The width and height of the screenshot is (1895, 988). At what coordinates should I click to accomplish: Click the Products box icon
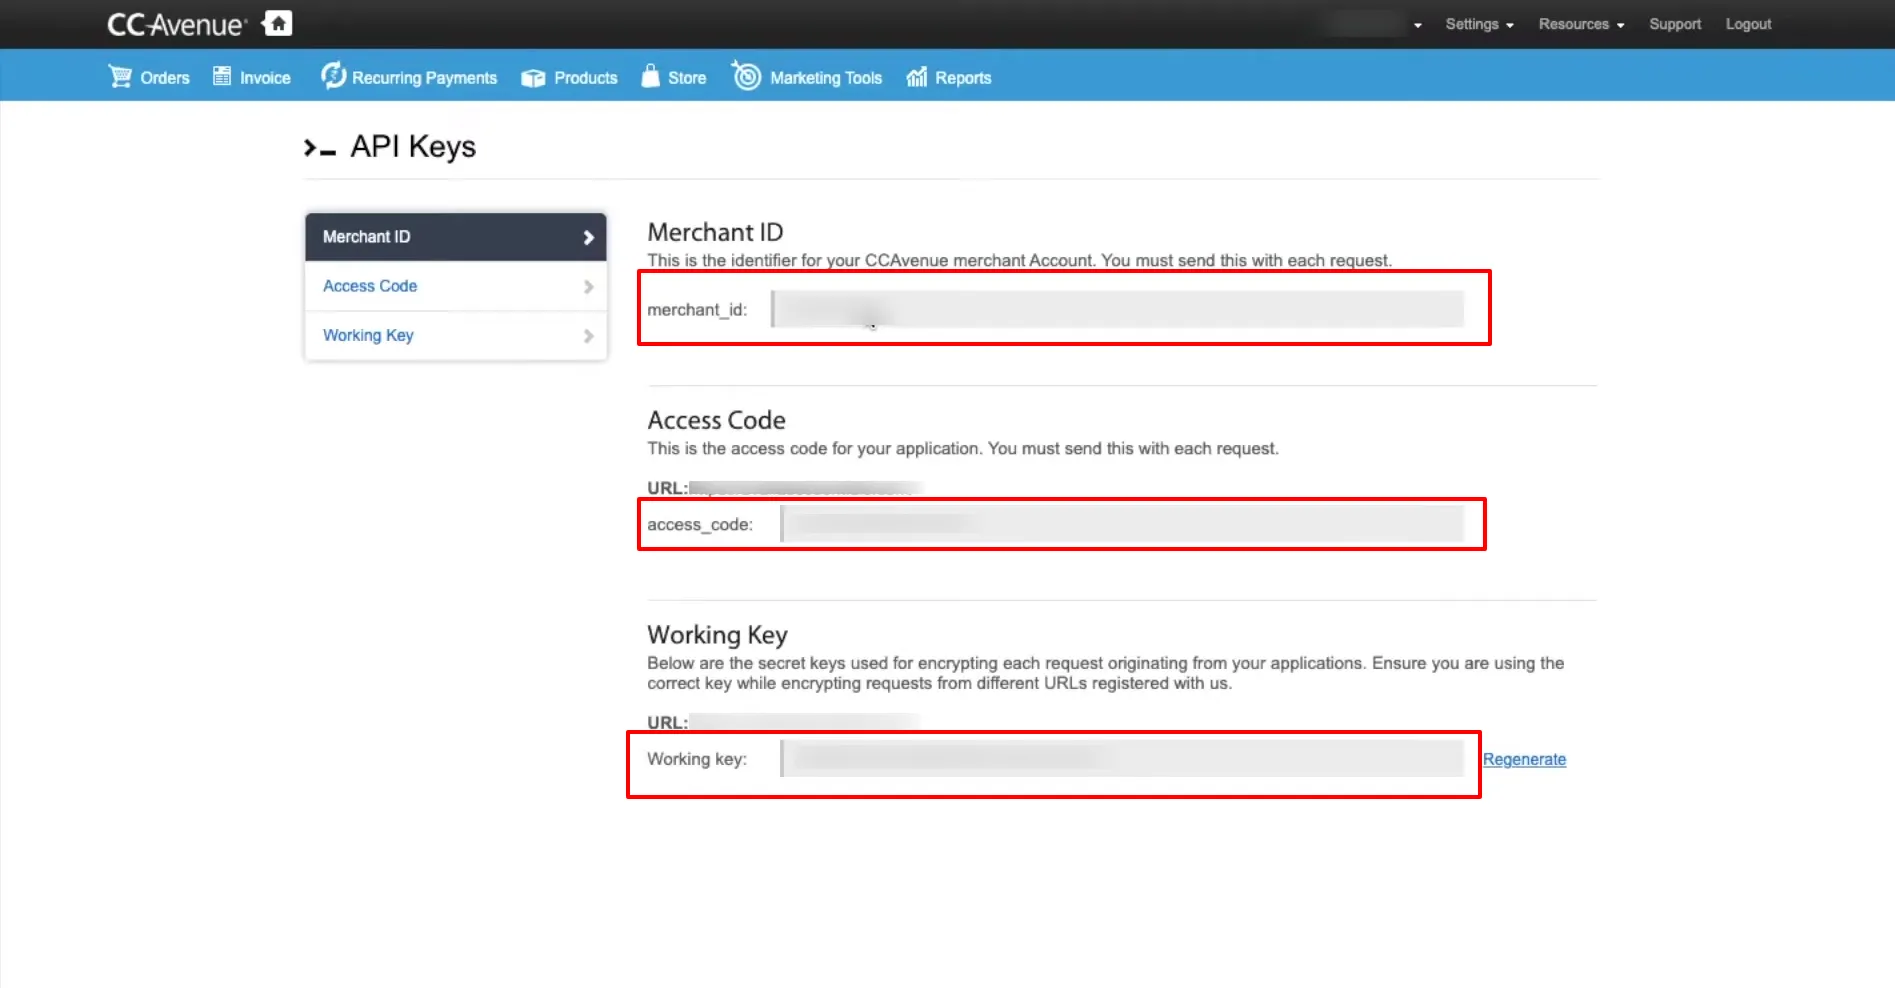point(533,78)
